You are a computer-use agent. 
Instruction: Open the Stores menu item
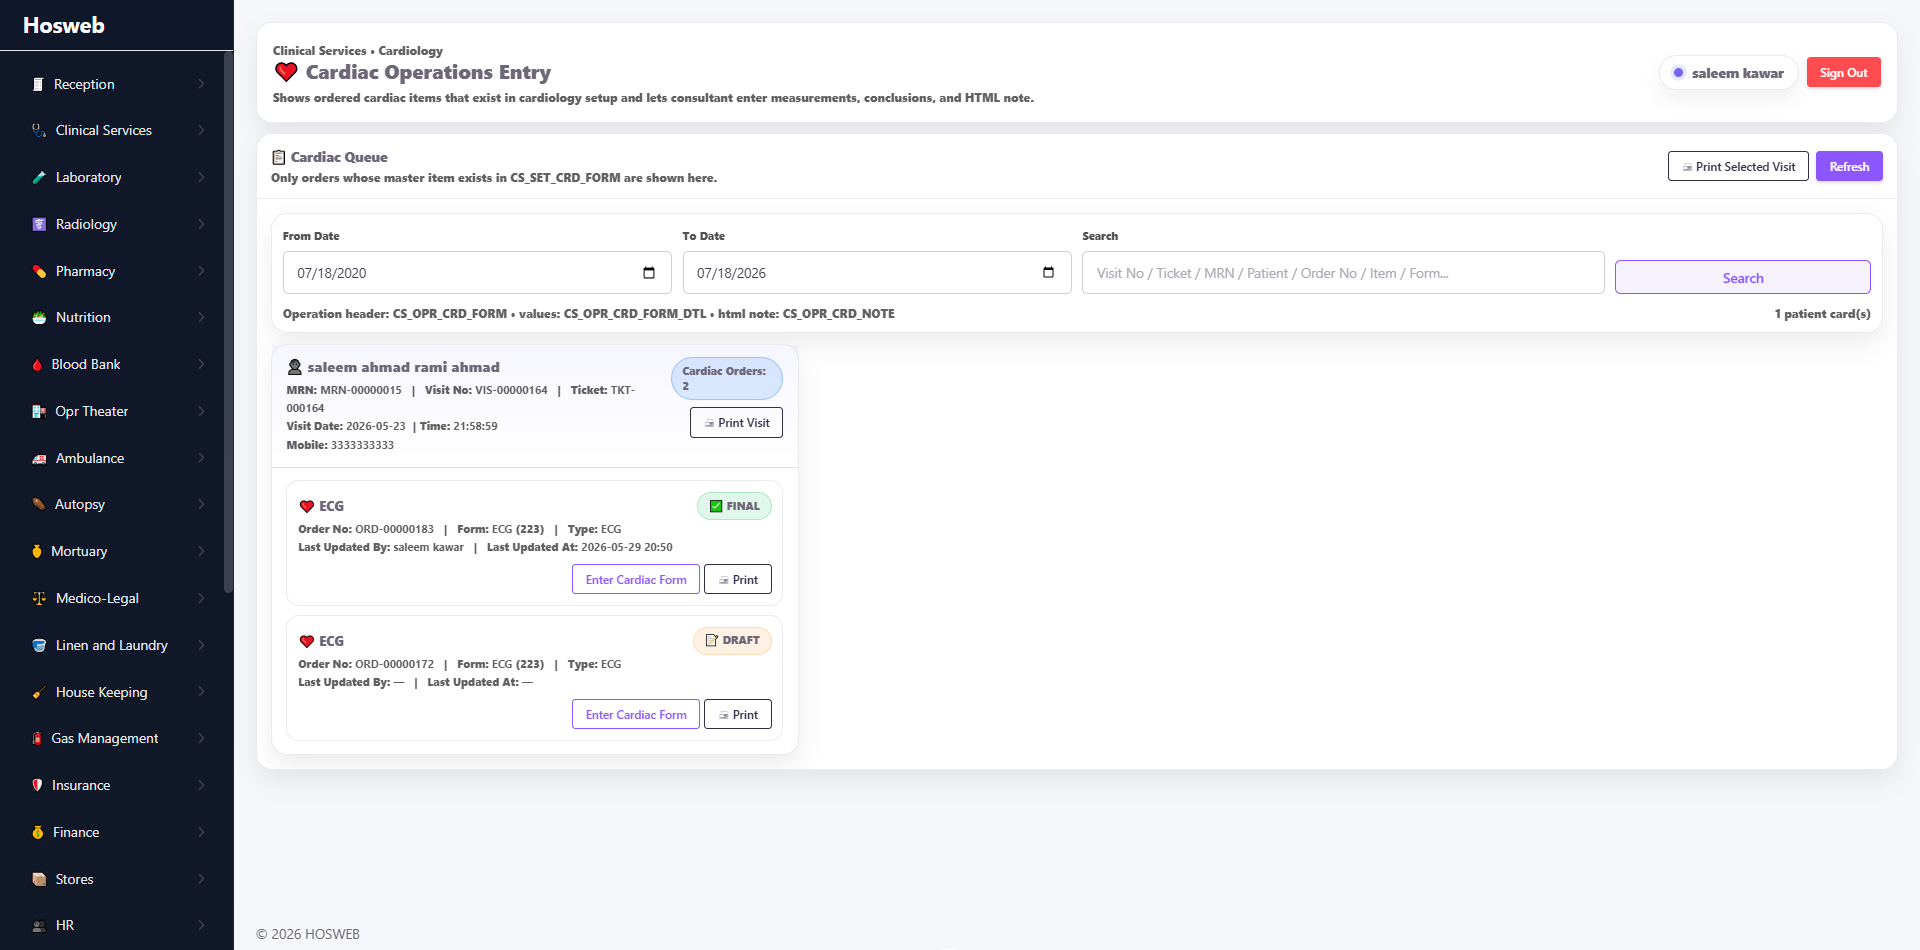click(x=117, y=879)
